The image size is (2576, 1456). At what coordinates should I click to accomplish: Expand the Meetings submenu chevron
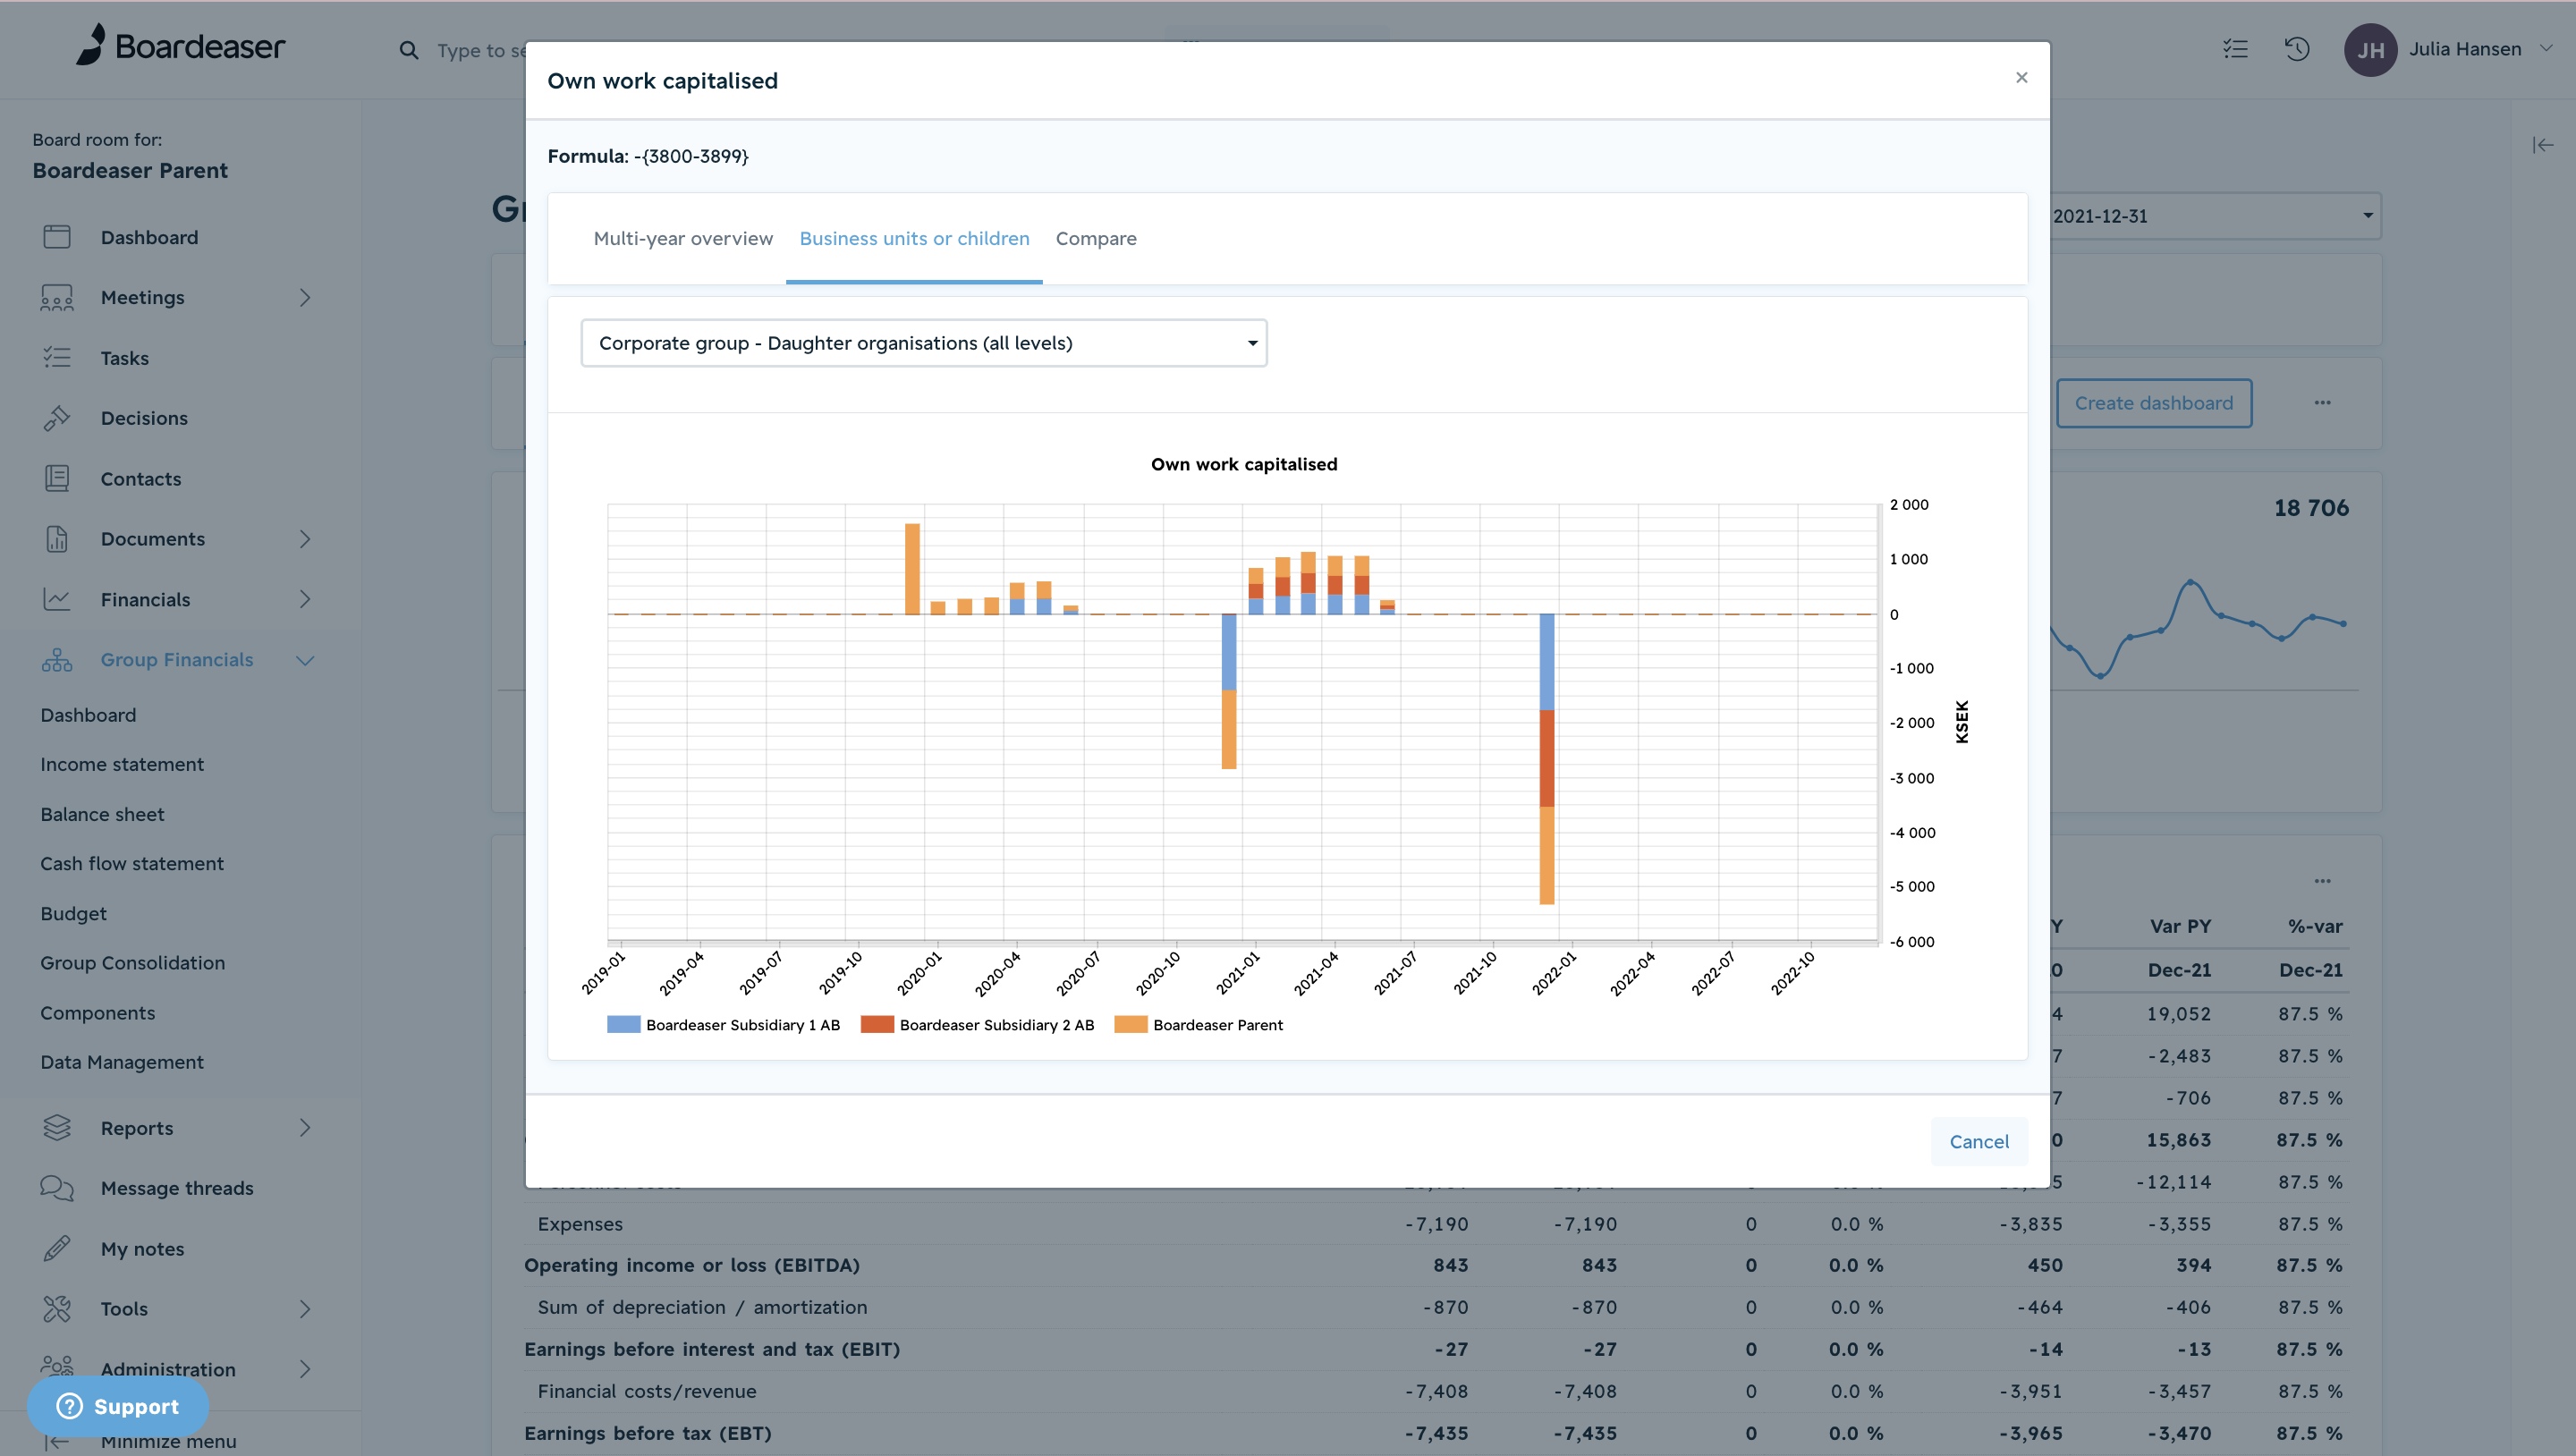(x=305, y=298)
